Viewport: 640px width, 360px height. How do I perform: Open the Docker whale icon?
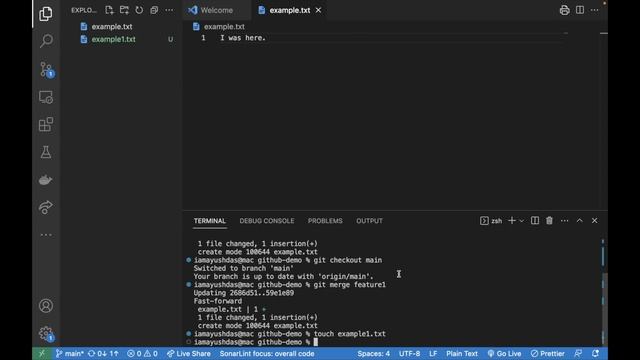(46, 180)
